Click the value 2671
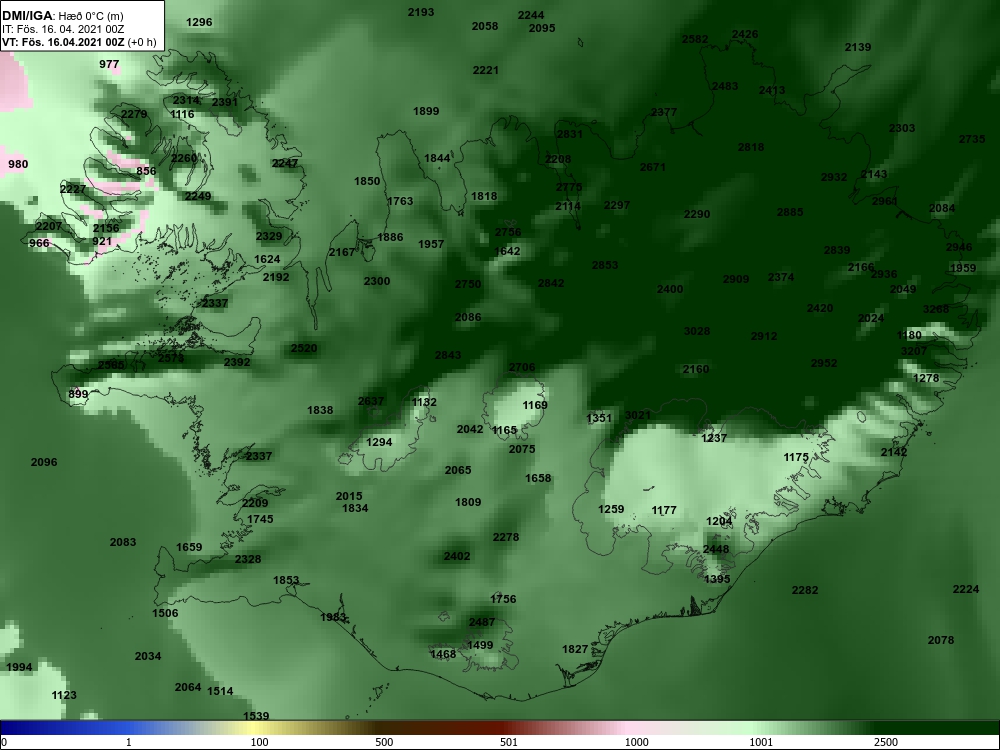Viewport: 1000px width, 750px height. (x=652, y=167)
